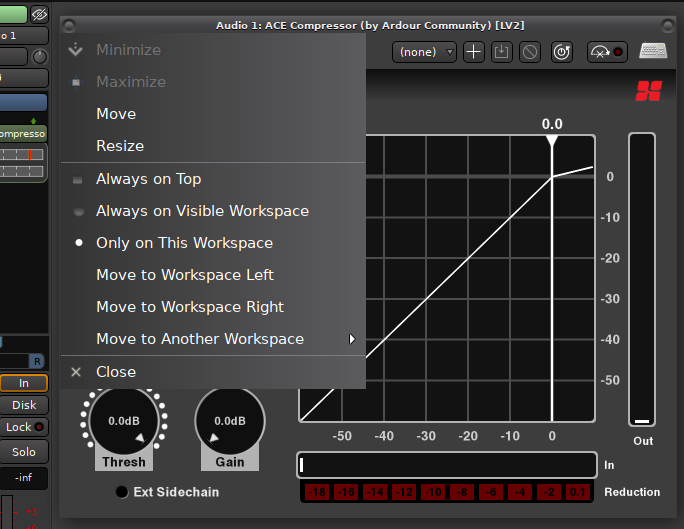684x529 pixels.
Task: Choose Always on Visible Workspace
Action: point(202,211)
